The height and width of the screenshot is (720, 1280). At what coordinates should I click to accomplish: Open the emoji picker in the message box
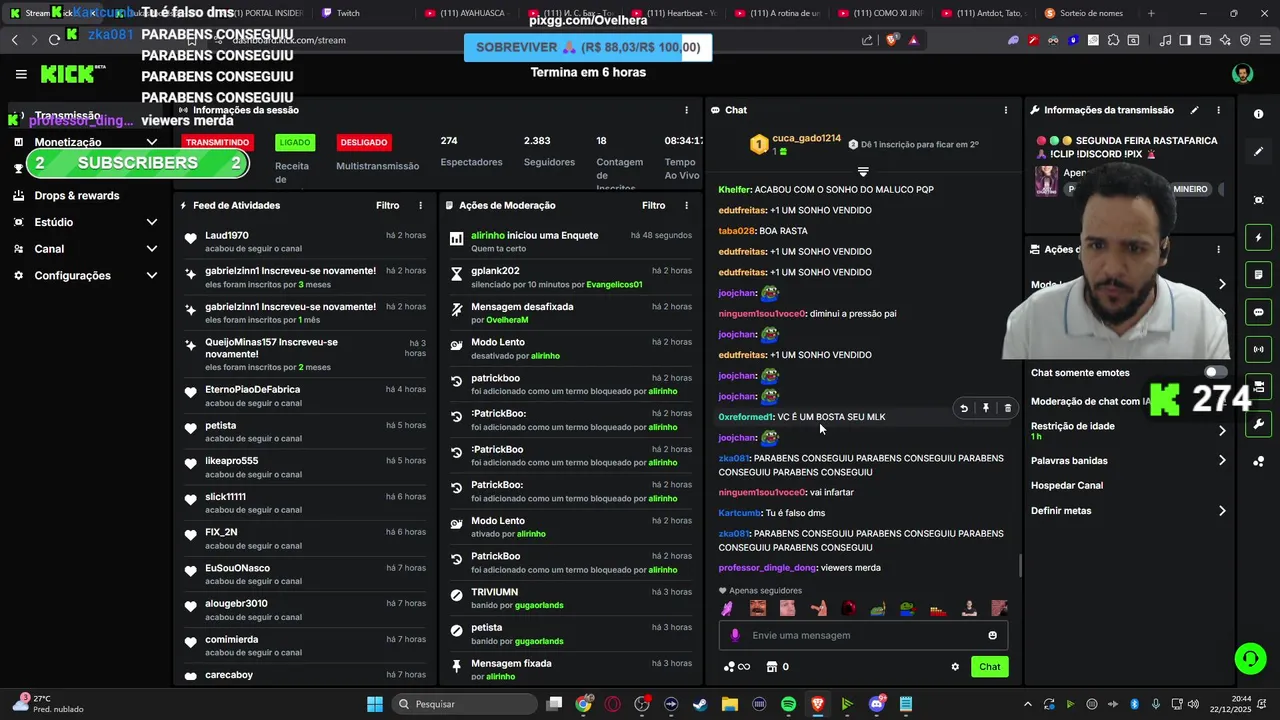pyautogui.click(x=992, y=635)
